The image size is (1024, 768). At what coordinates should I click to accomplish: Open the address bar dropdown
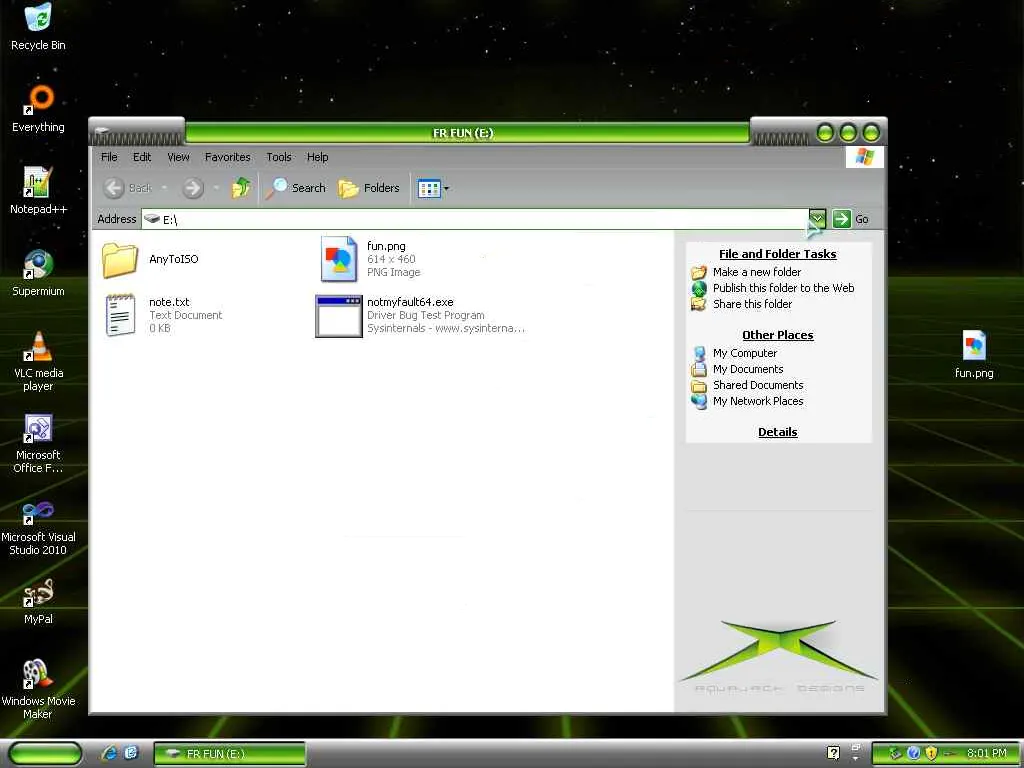(x=817, y=219)
